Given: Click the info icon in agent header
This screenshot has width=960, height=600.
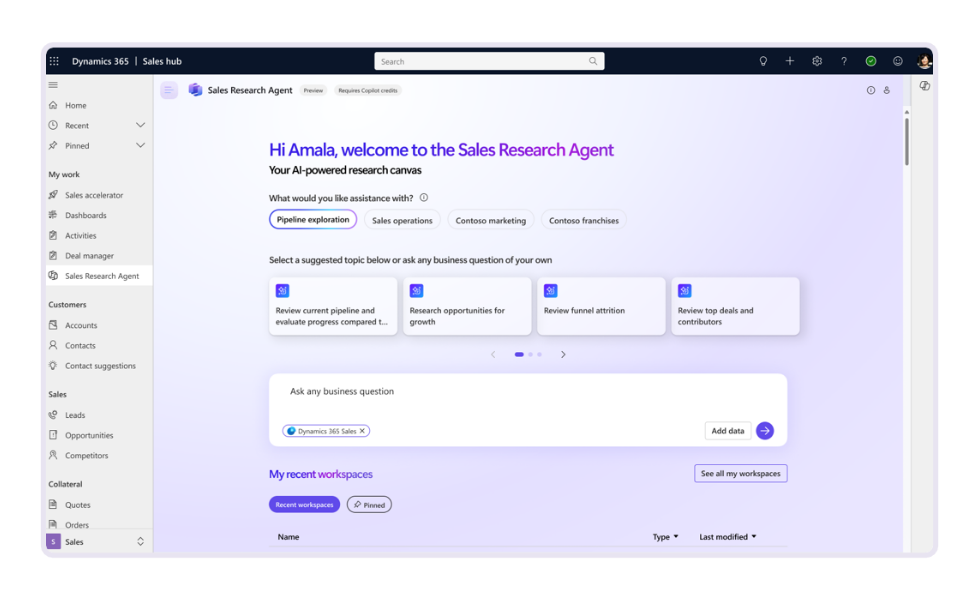Looking at the screenshot, I should click(x=871, y=91).
